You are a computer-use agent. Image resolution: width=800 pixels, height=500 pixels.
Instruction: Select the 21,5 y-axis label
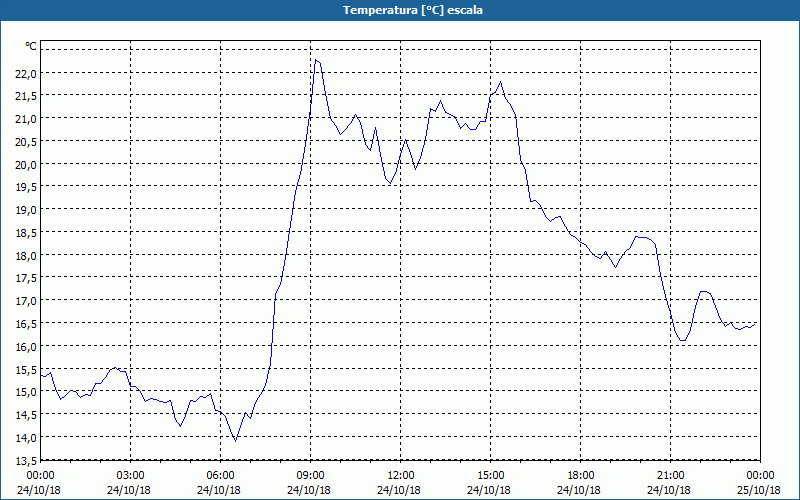(27, 96)
